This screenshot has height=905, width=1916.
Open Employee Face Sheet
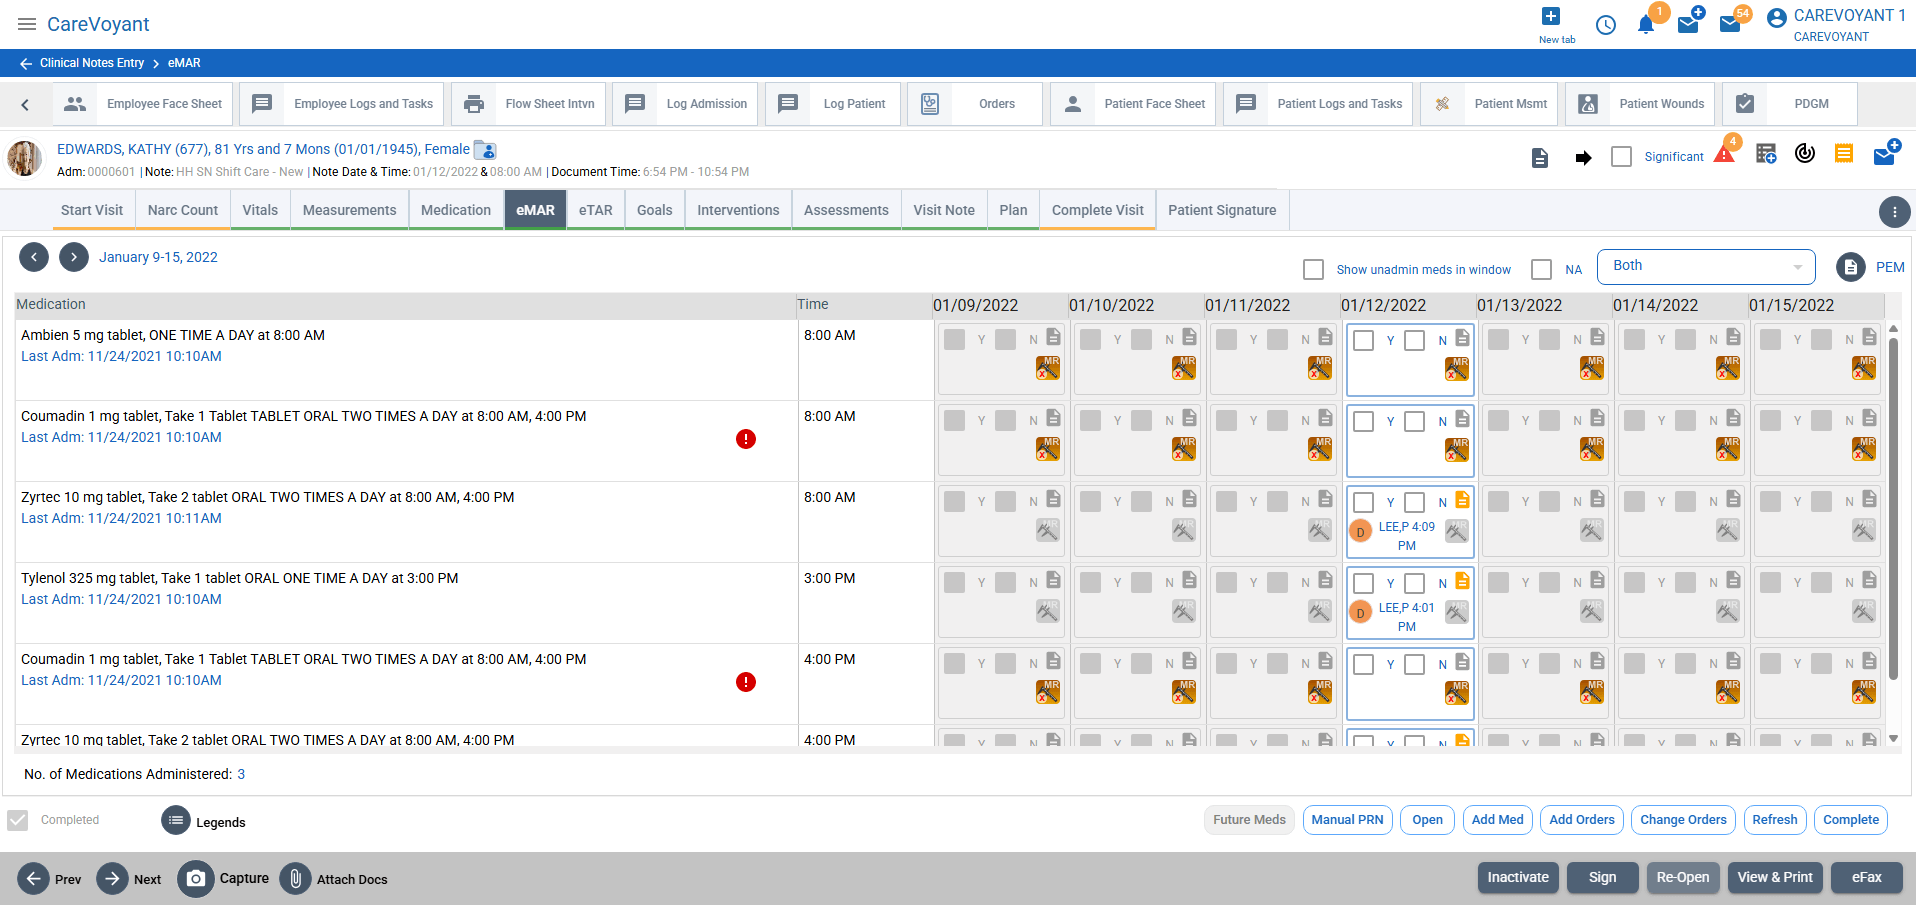pyautogui.click(x=144, y=104)
